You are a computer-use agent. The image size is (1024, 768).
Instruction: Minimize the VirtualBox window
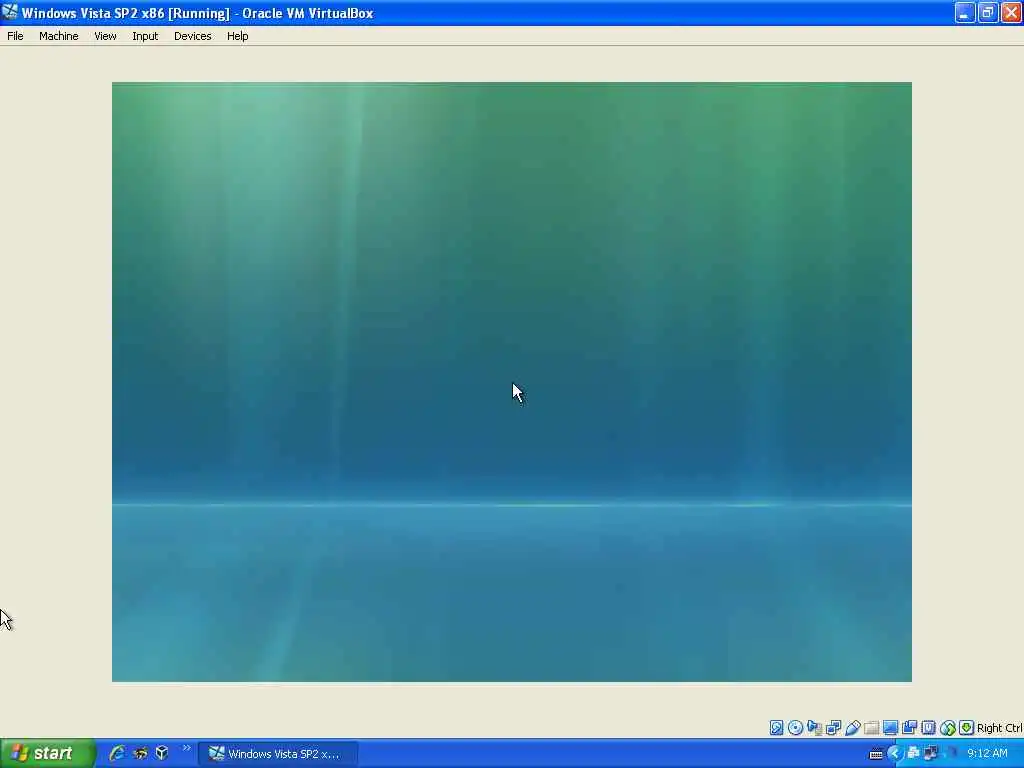tap(965, 12)
